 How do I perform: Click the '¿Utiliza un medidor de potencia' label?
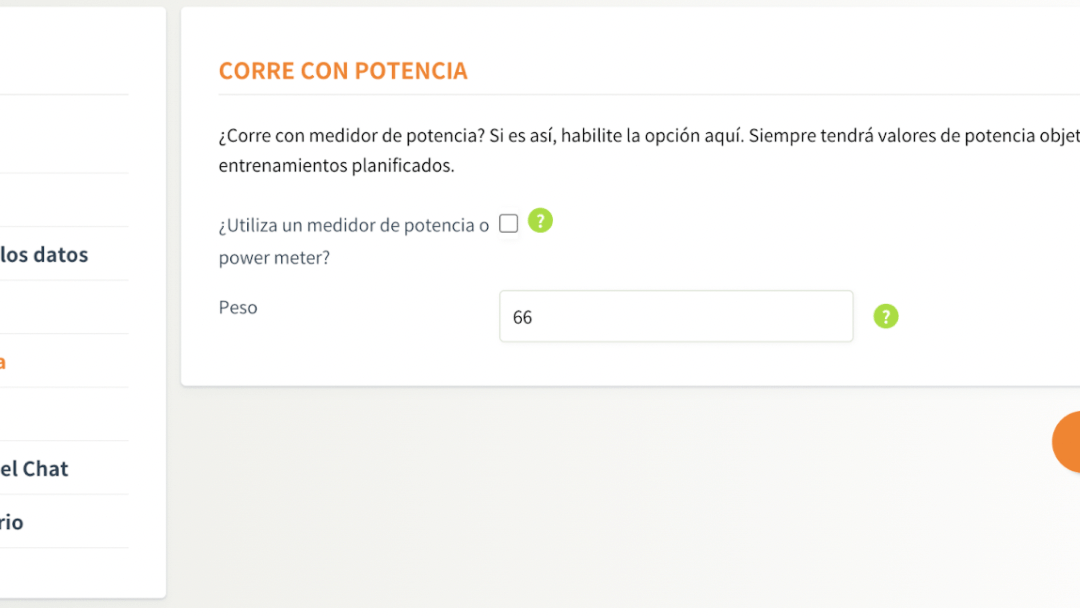point(354,226)
